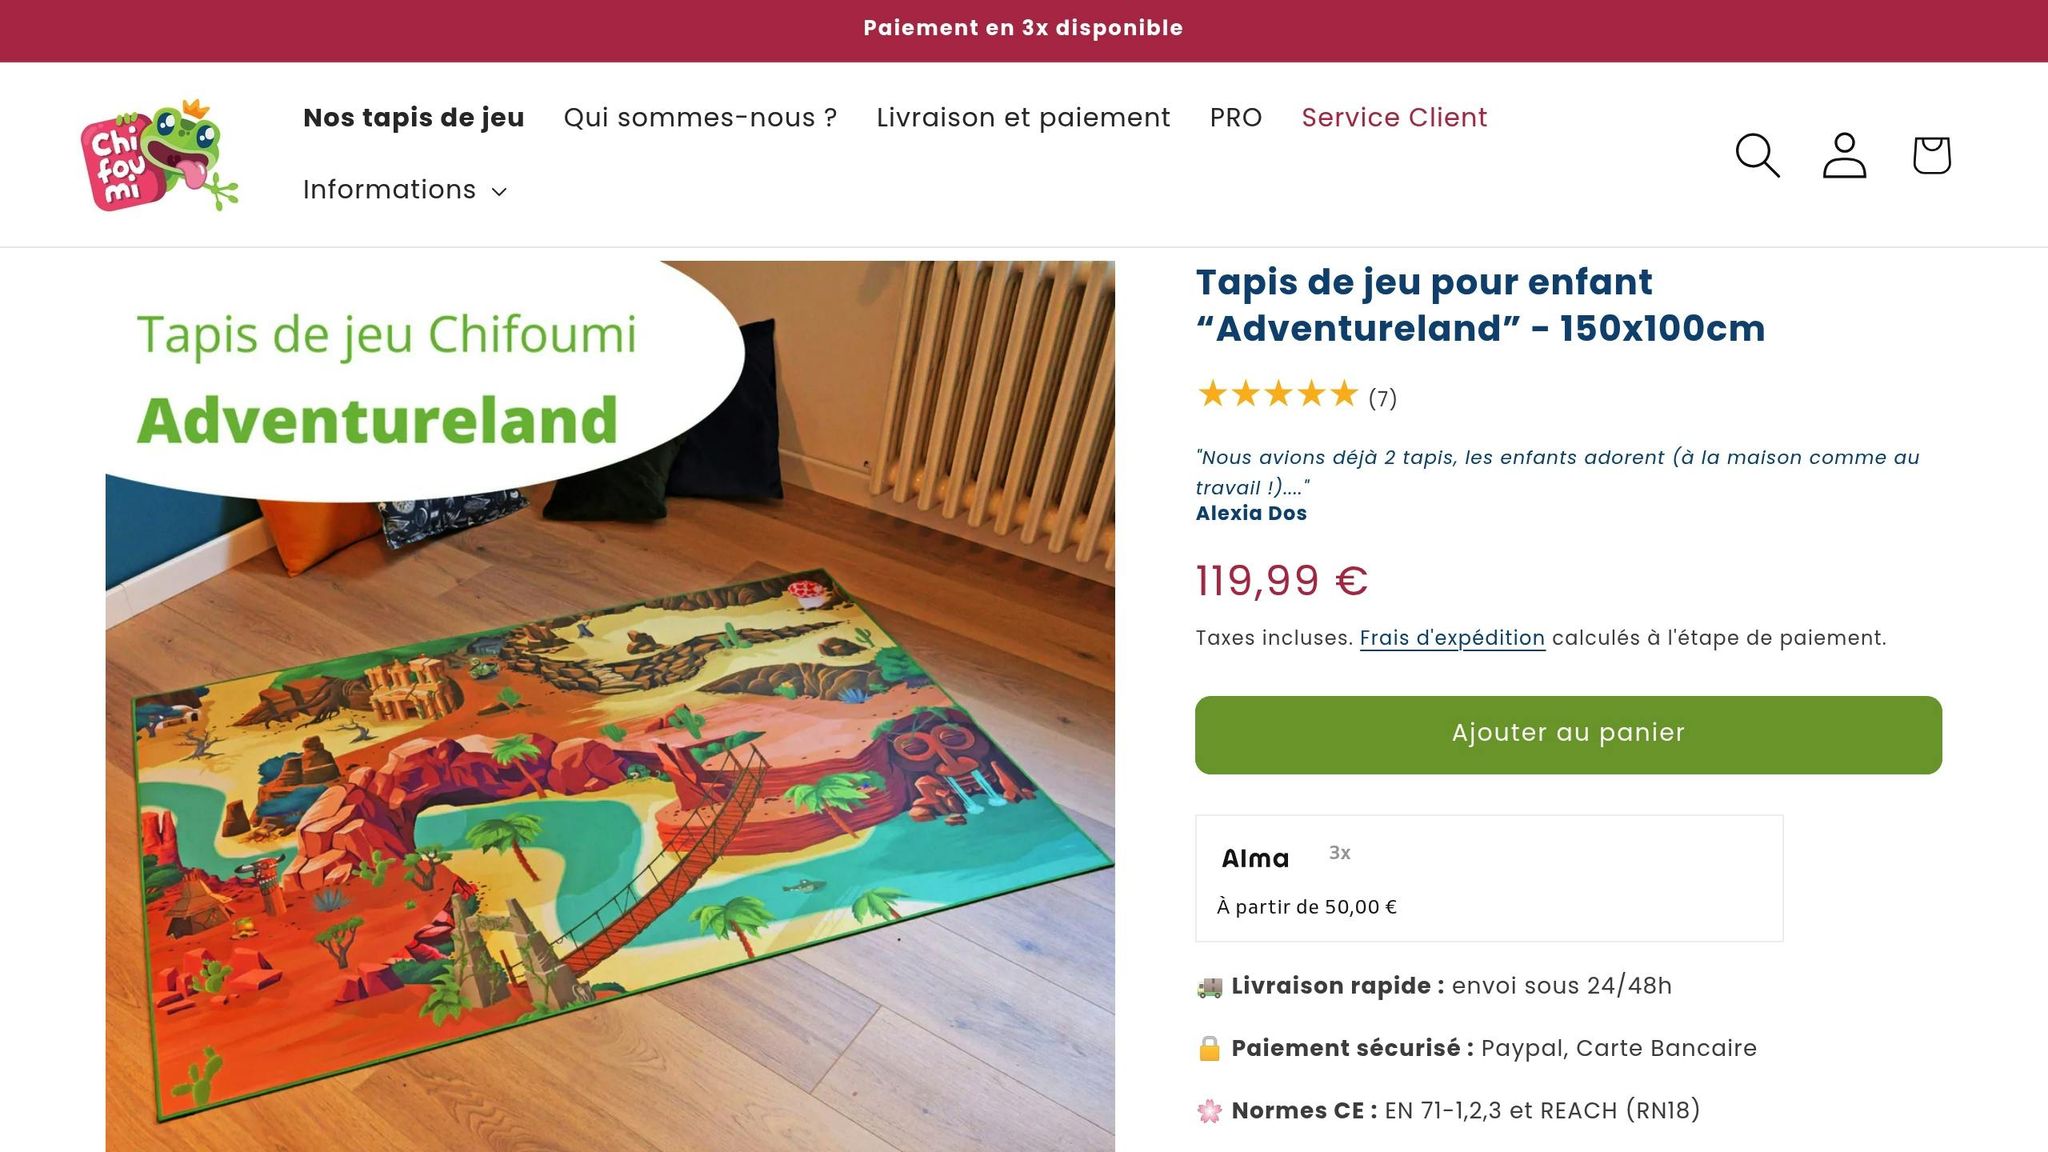Viewport: 2048px width, 1152px height.
Task: Open the search magnifier icon
Action: (x=1757, y=155)
